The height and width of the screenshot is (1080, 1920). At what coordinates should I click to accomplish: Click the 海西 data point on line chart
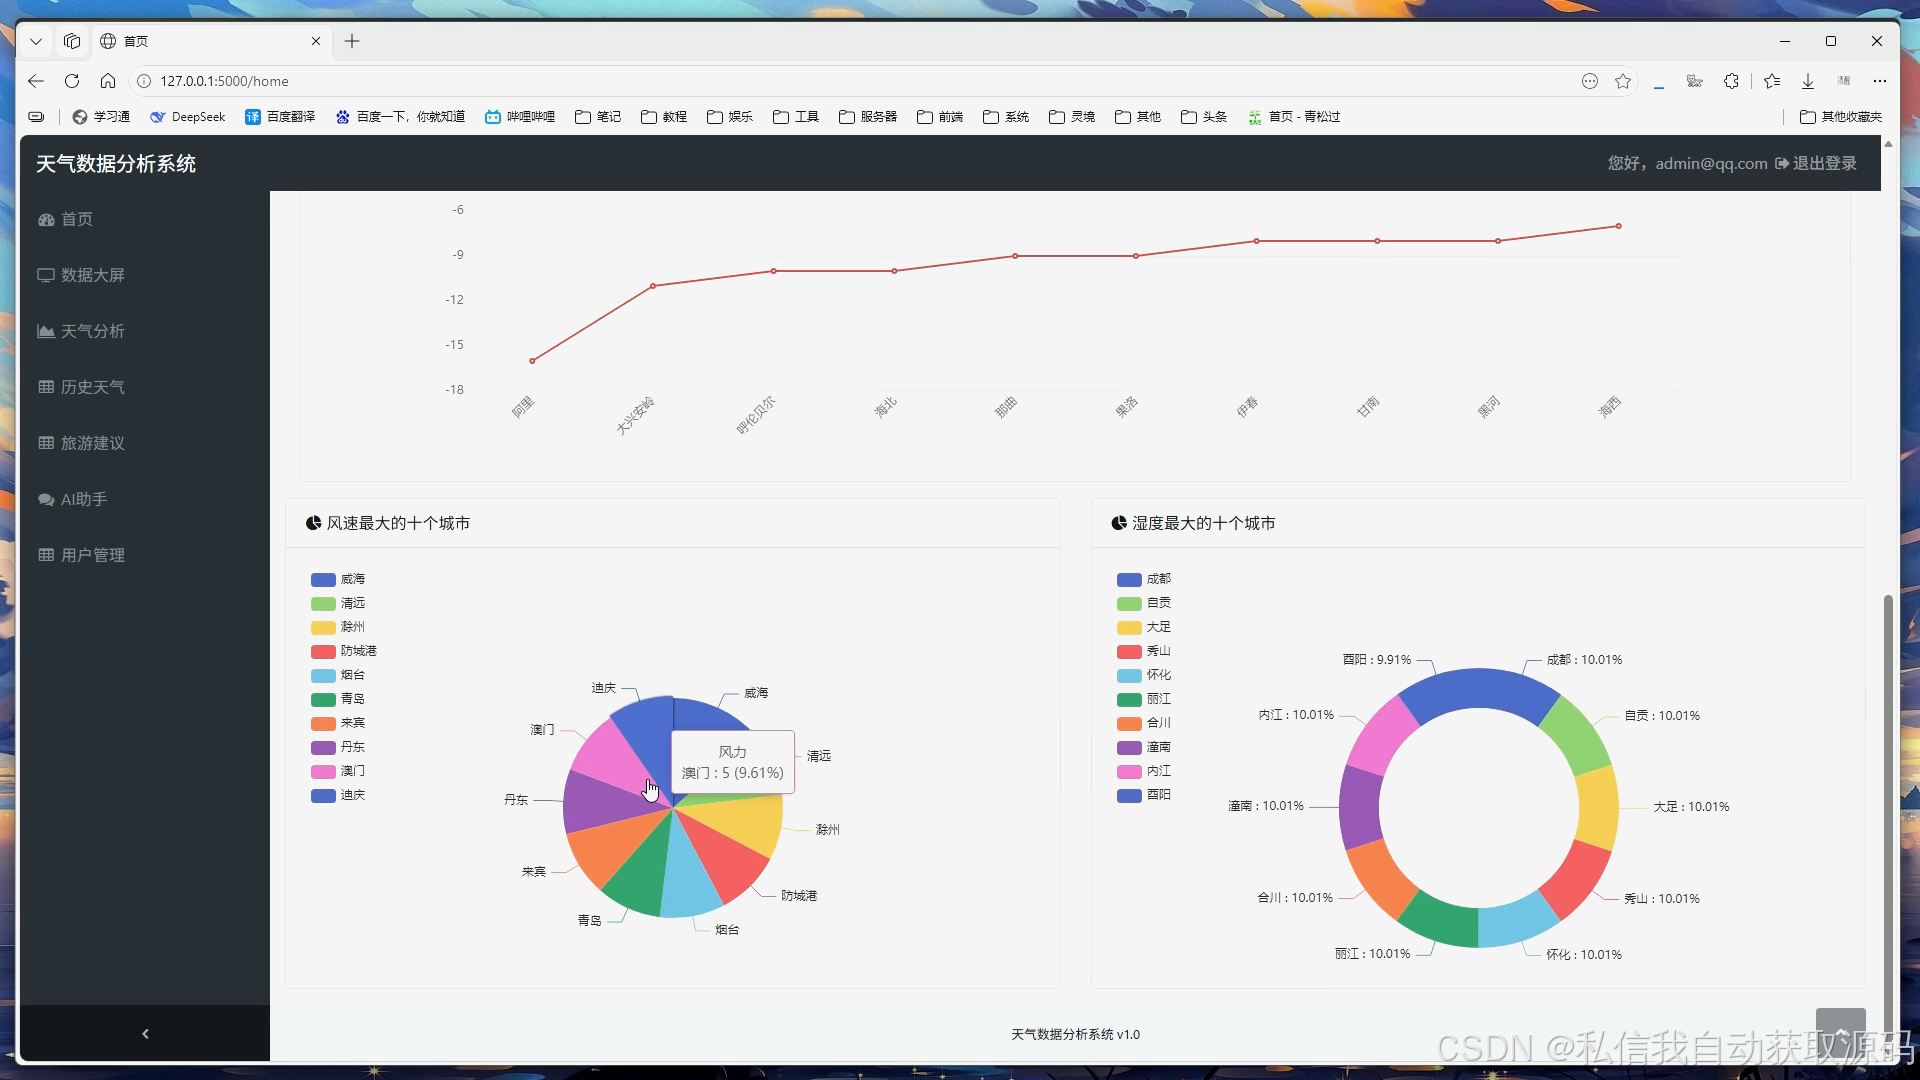[x=1619, y=226]
